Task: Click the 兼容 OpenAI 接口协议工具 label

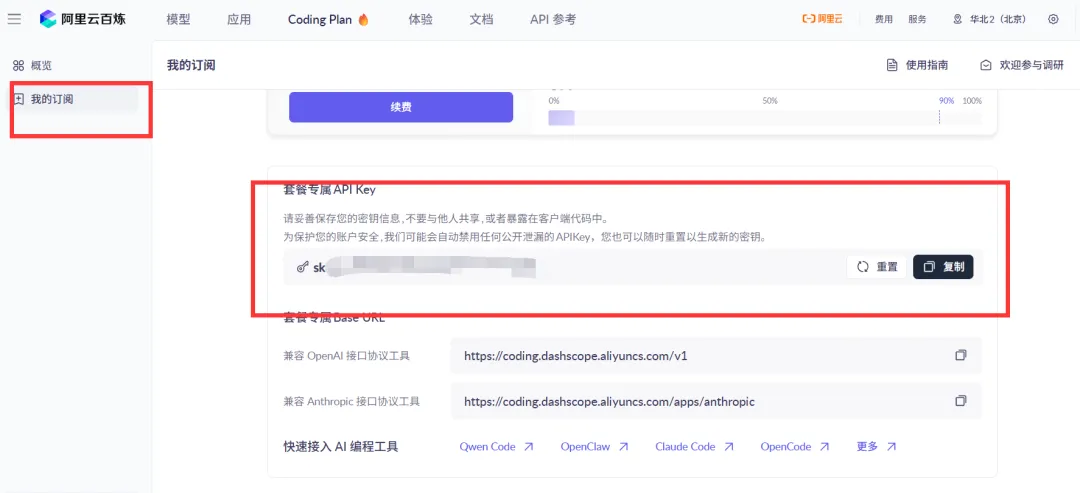Action: click(x=346, y=356)
